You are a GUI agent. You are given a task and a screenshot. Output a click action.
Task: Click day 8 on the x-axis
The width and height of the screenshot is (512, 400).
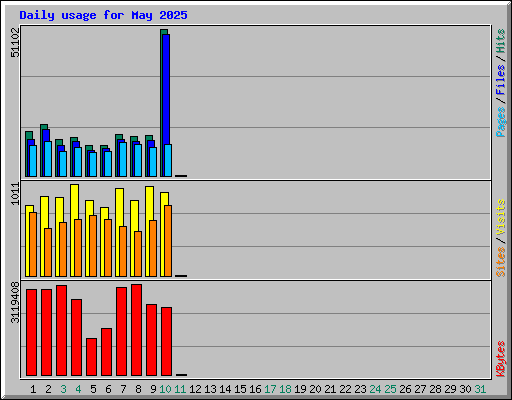click(x=138, y=389)
